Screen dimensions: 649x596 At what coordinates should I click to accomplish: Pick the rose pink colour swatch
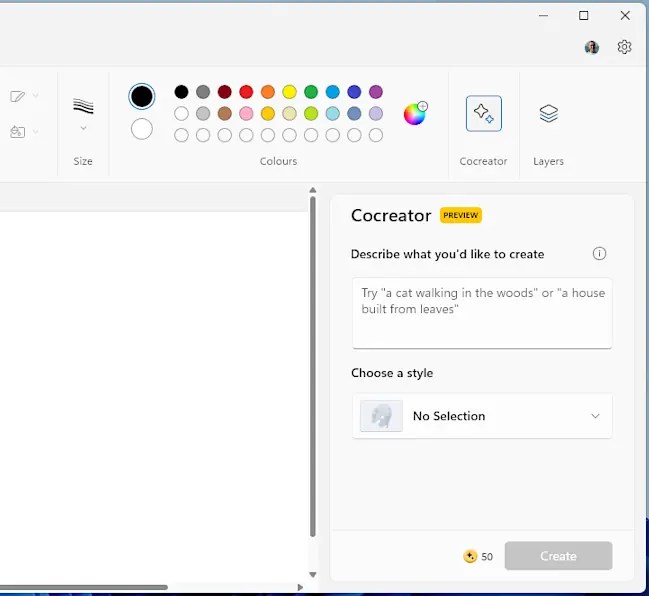tap(246, 113)
